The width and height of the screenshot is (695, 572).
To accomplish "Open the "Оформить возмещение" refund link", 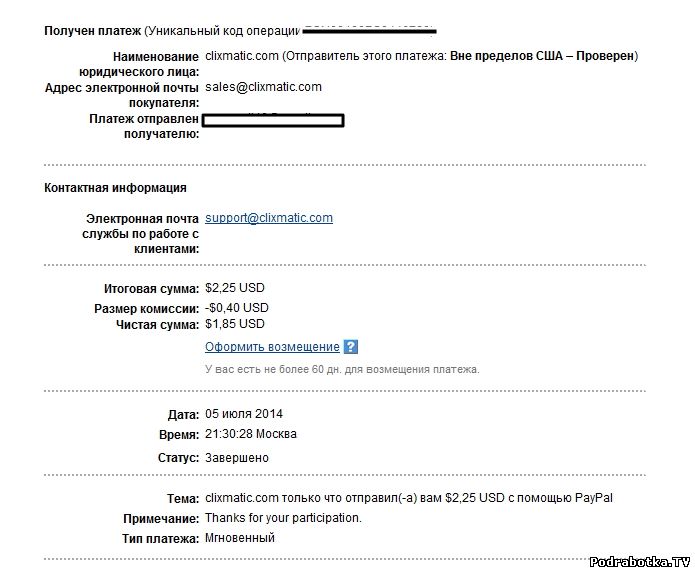I will 272,347.
